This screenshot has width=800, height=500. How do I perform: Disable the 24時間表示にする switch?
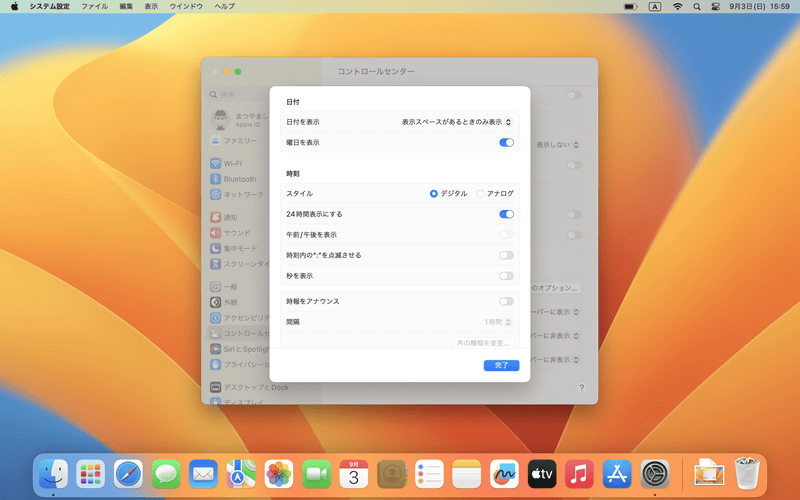click(x=506, y=214)
